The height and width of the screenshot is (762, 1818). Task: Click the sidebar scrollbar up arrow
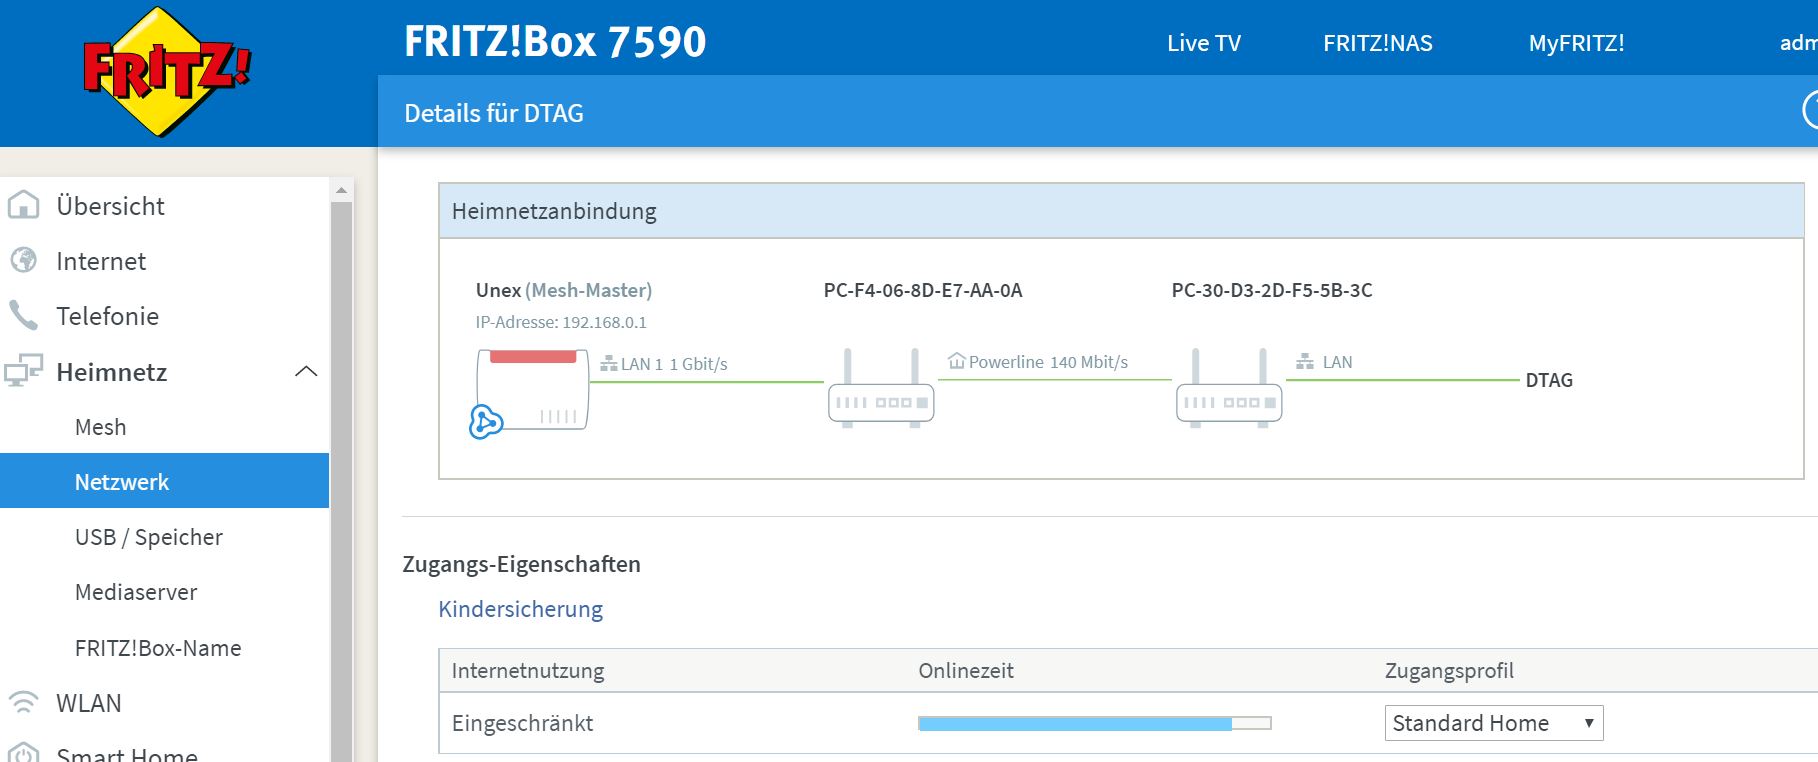point(341,189)
